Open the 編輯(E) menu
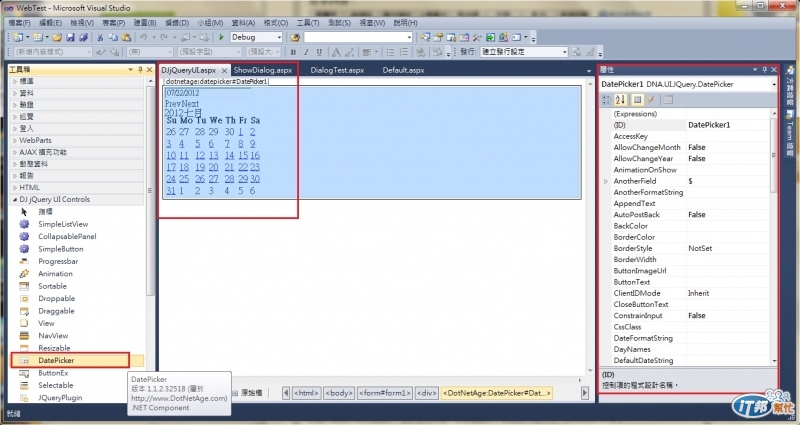The image size is (800, 425). pyautogui.click(x=51, y=23)
